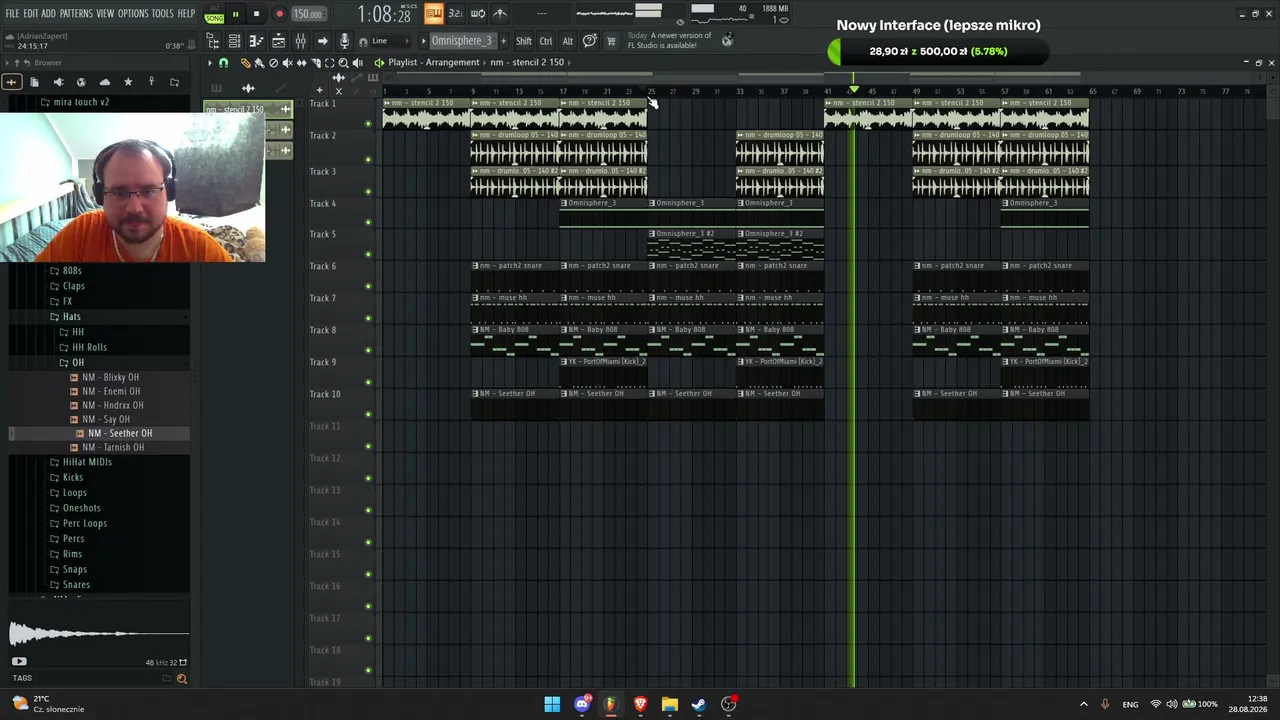1280x720 pixels.
Task: Open the browser plugin database icon
Action: point(58,82)
